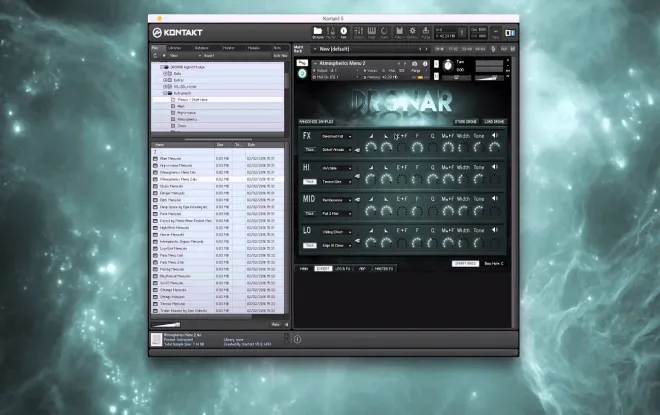Image resolution: width=660 pixels, height=415 pixels.
Task: Toggle the Thick button in HI row
Action: point(309,182)
